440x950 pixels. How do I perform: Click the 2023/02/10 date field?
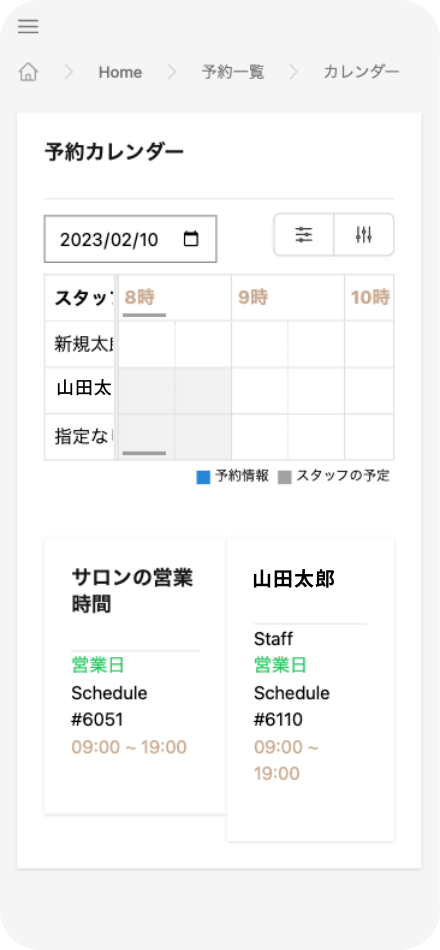(130, 239)
